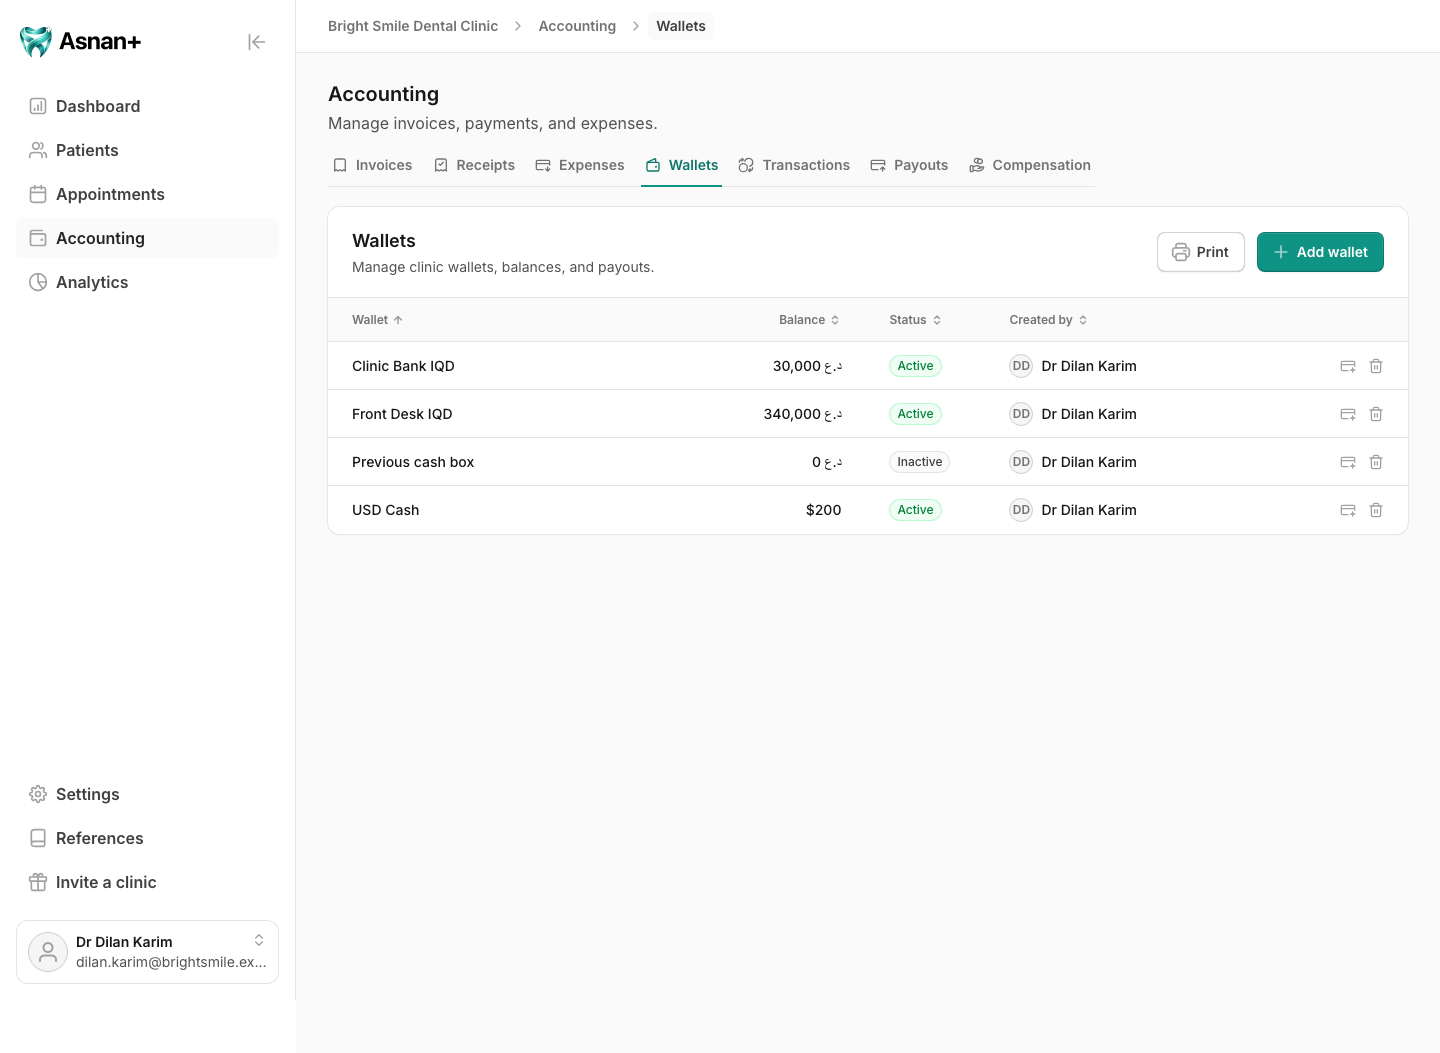1440x1053 pixels.
Task: Switch to the Compensation tab
Action: (x=1030, y=165)
